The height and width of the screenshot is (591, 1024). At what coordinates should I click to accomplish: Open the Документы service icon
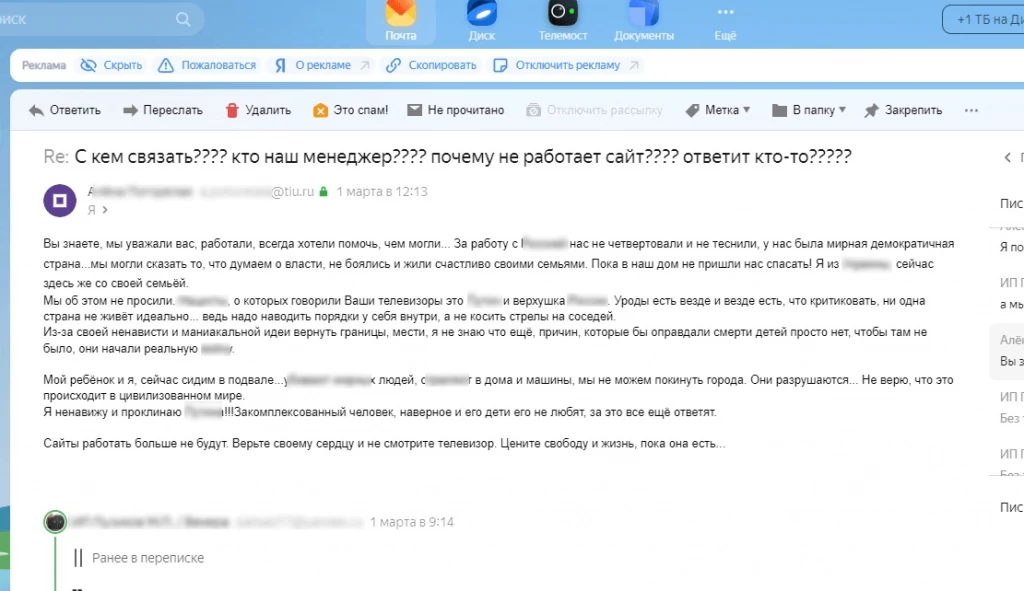point(643,21)
